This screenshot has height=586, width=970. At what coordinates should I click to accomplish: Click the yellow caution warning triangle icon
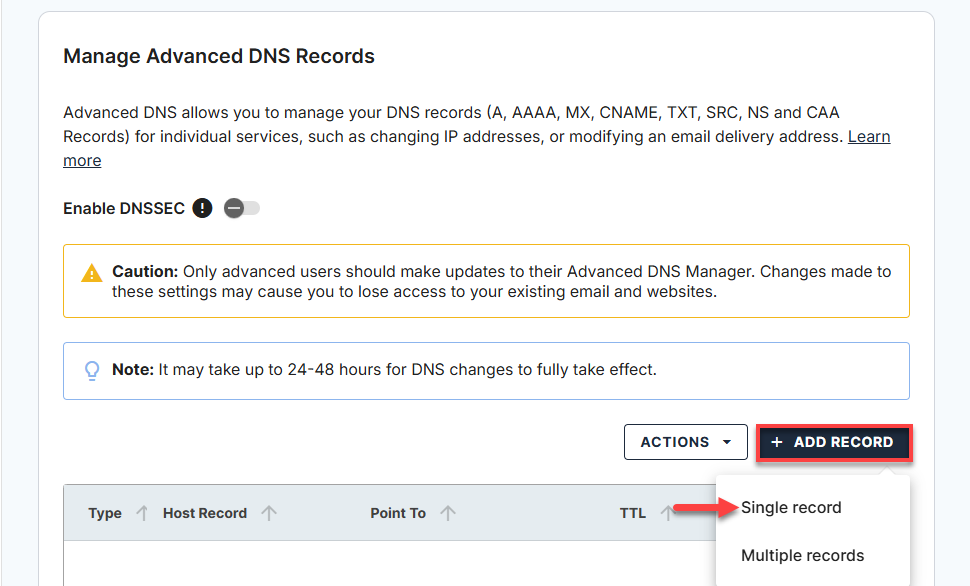pos(91,271)
